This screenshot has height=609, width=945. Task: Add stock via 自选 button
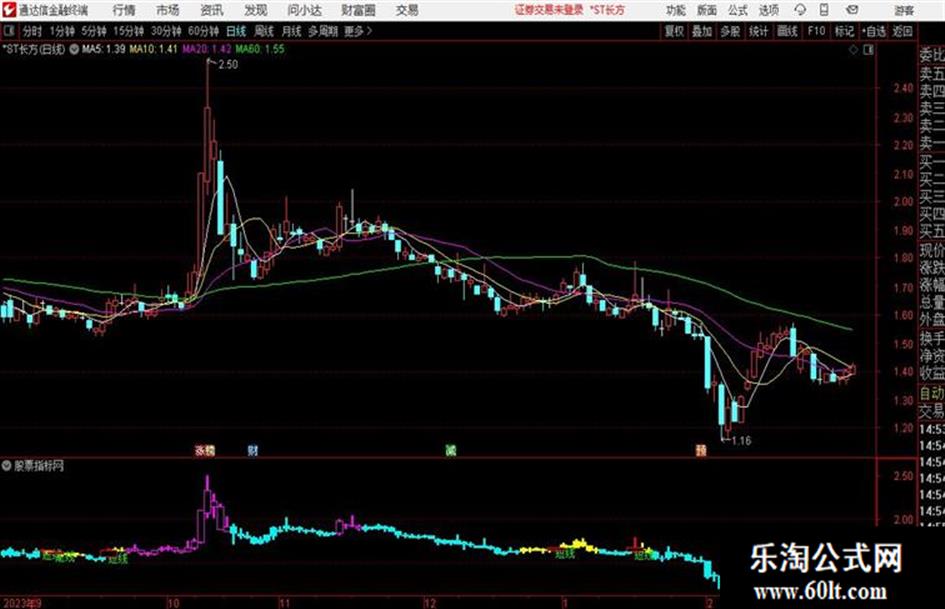873,31
